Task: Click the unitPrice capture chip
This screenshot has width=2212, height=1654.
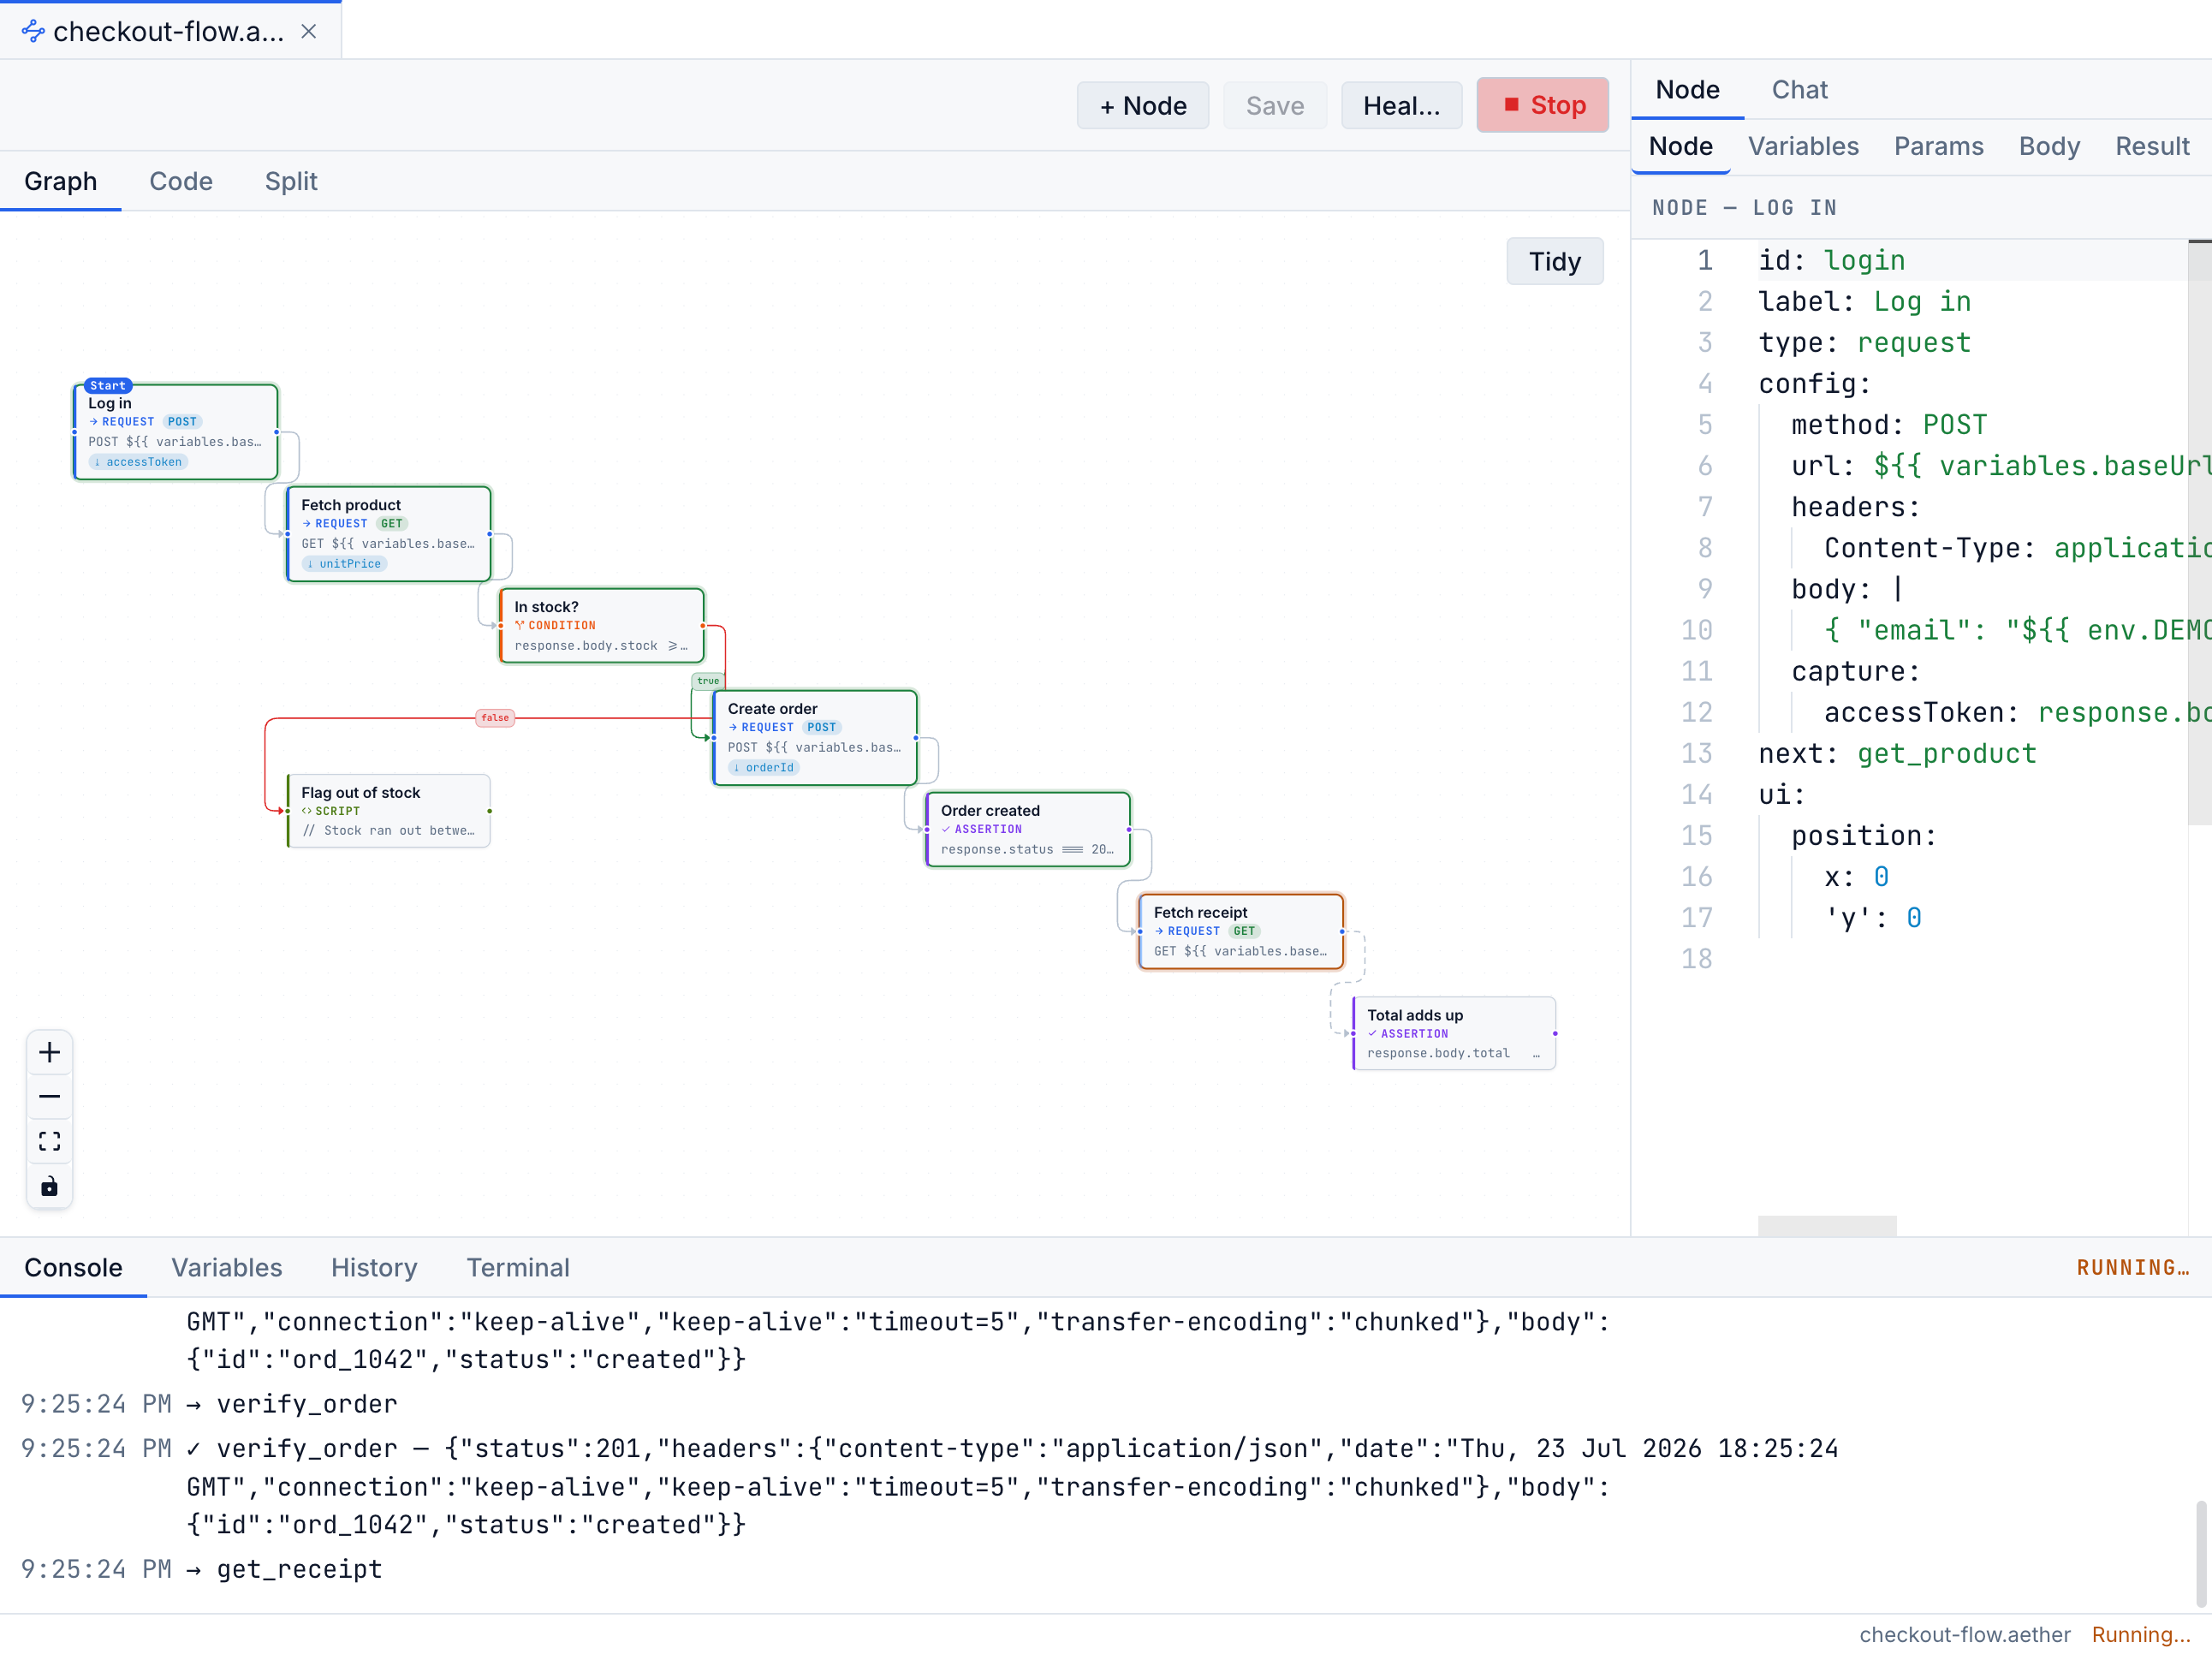Action: [x=344, y=564]
